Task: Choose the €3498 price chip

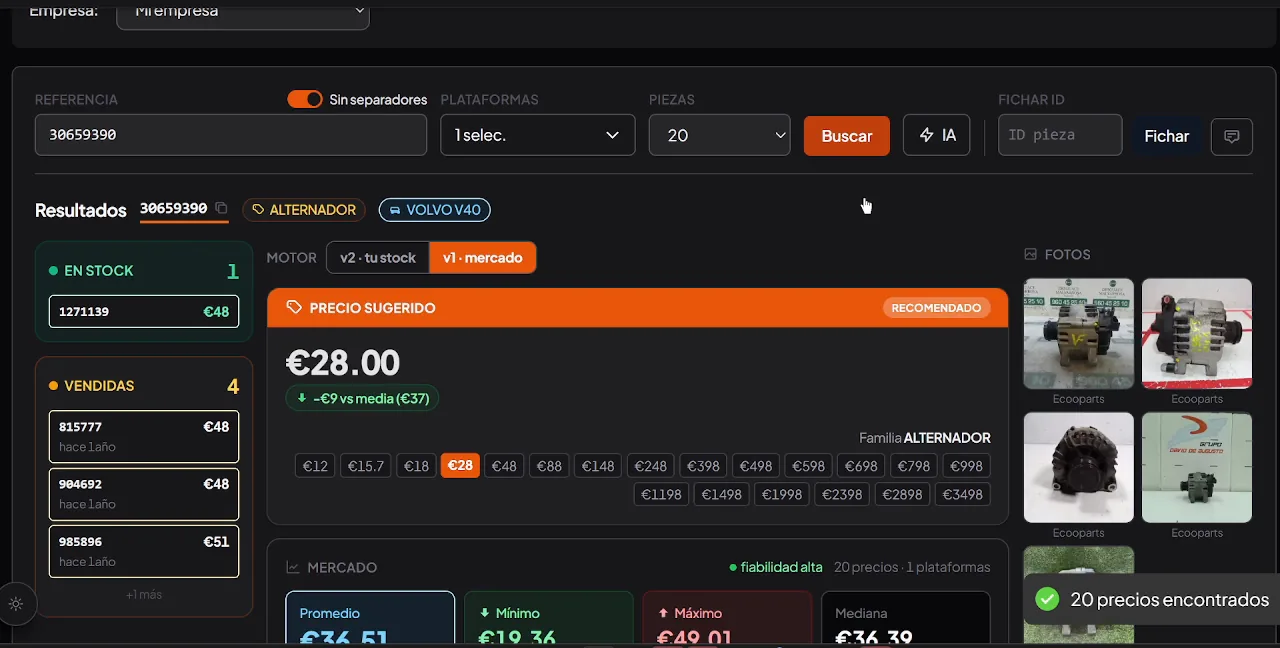Action: pyautogui.click(x=962, y=494)
